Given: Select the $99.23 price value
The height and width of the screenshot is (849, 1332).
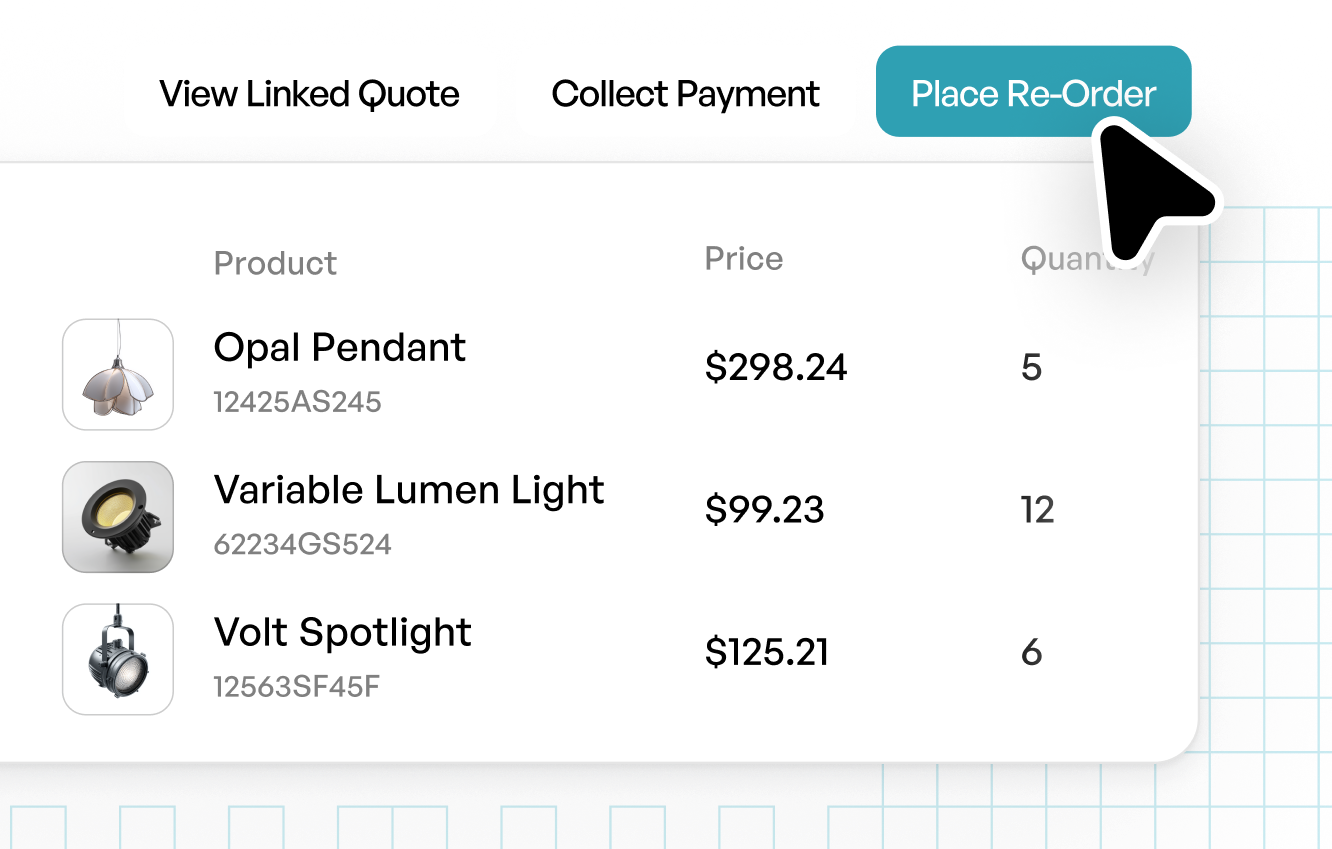Looking at the screenshot, I should [764, 510].
